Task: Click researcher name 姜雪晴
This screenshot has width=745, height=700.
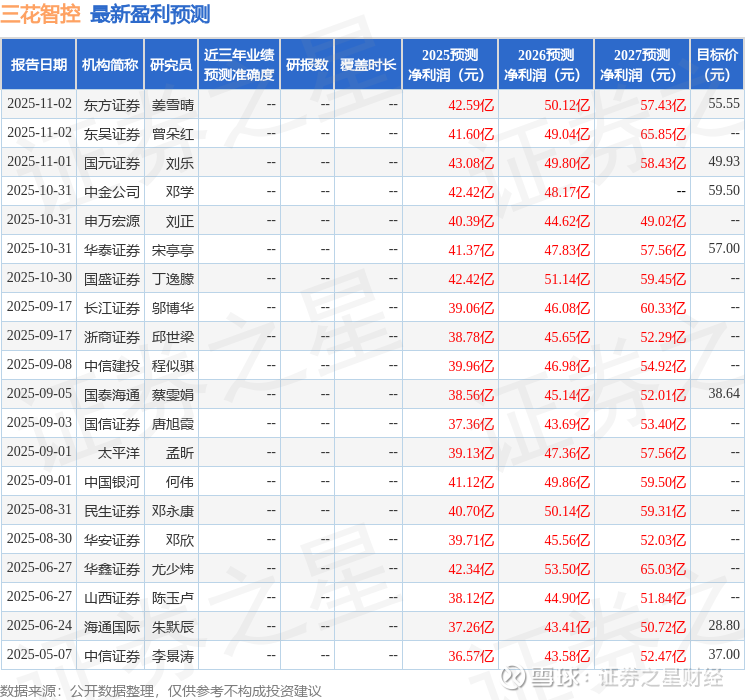Action: point(173,105)
